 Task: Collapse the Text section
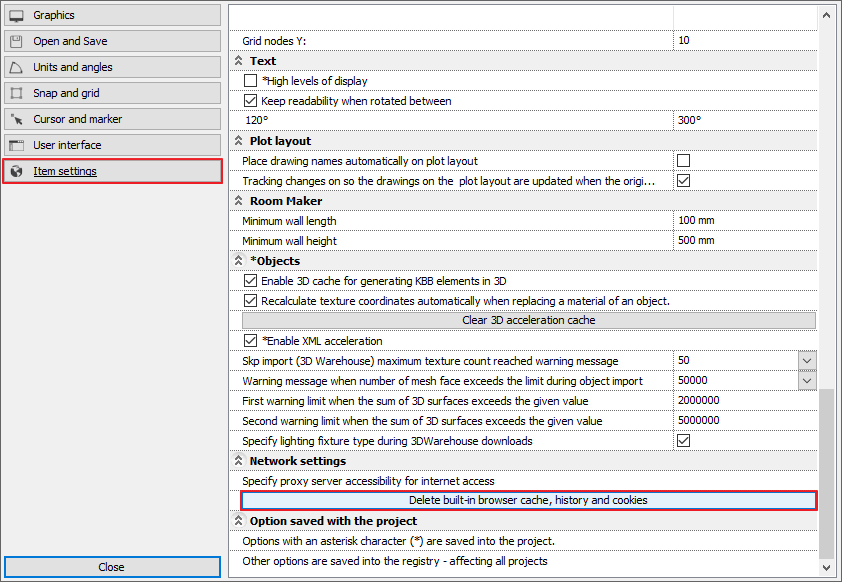click(x=238, y=61)
